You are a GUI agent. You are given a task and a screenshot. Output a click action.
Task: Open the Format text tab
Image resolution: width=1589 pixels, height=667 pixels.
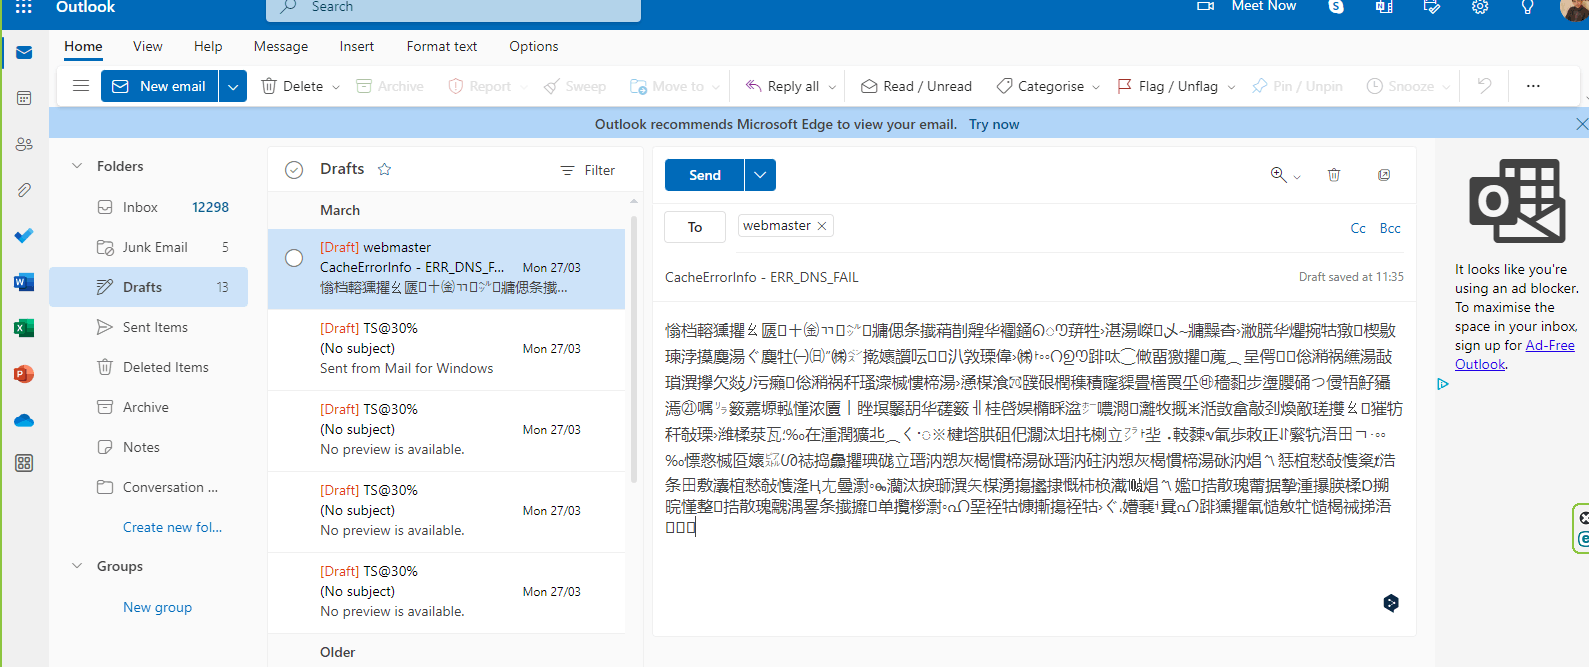click(x=442, y=46)
